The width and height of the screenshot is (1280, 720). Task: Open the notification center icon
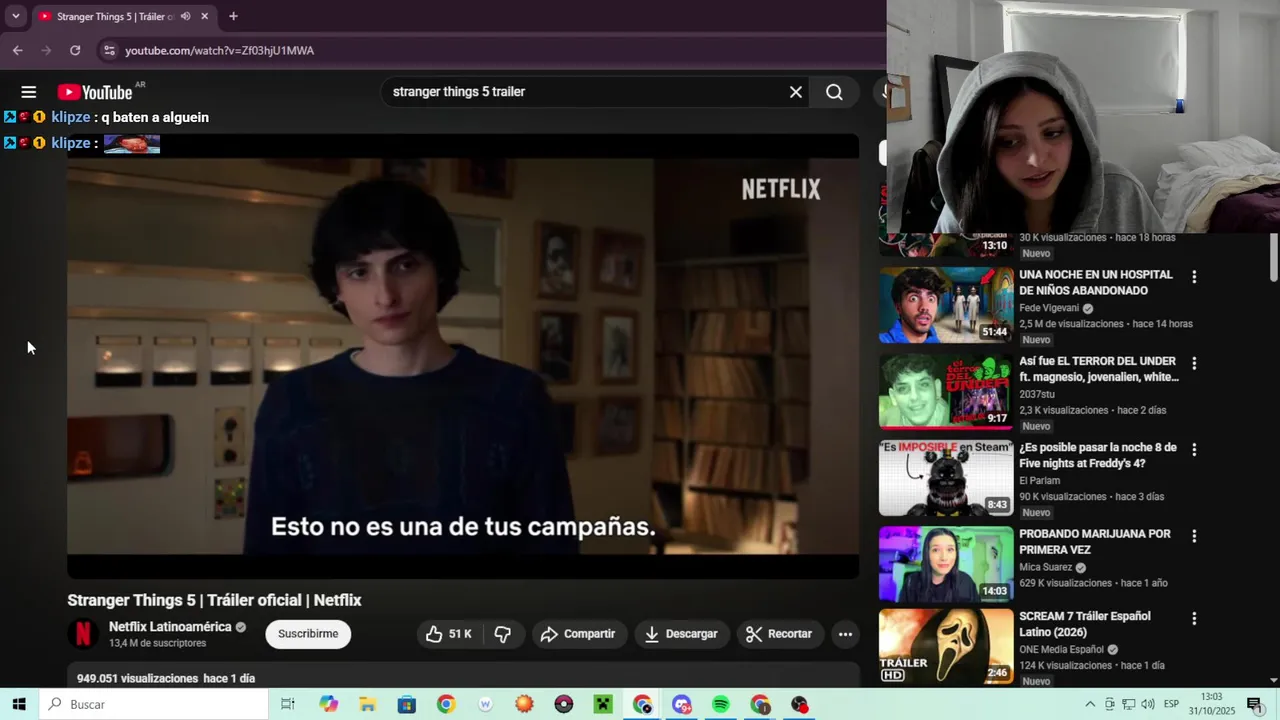[x=1254, y=704]
